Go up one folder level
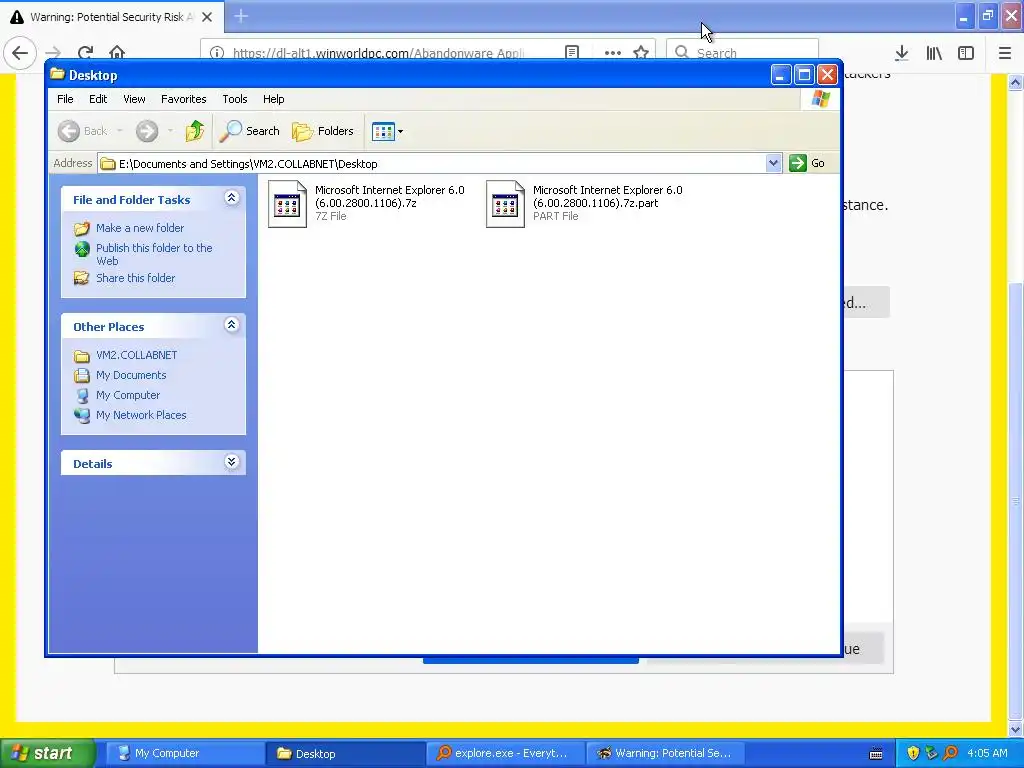 click(x=195, y=131)
